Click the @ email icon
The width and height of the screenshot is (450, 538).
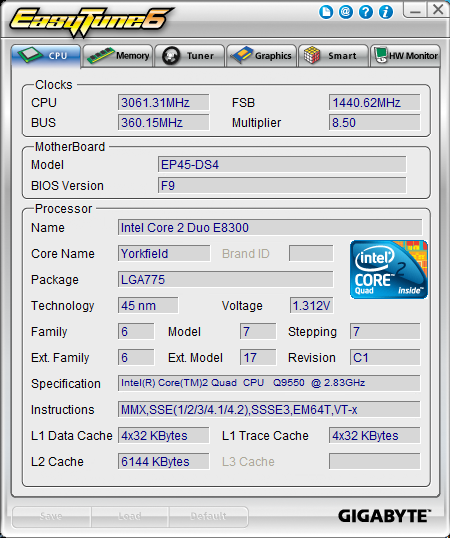(x=346, y=12)
